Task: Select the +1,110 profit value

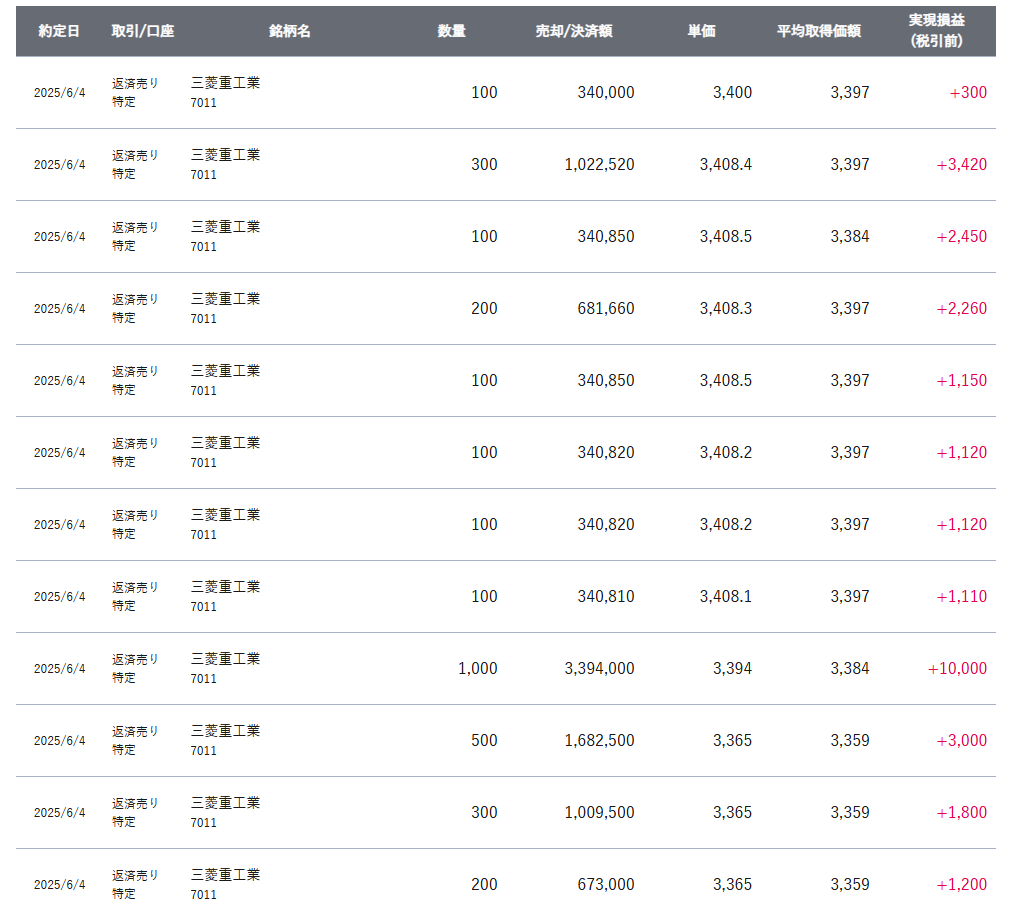Action: coord(962,596)
